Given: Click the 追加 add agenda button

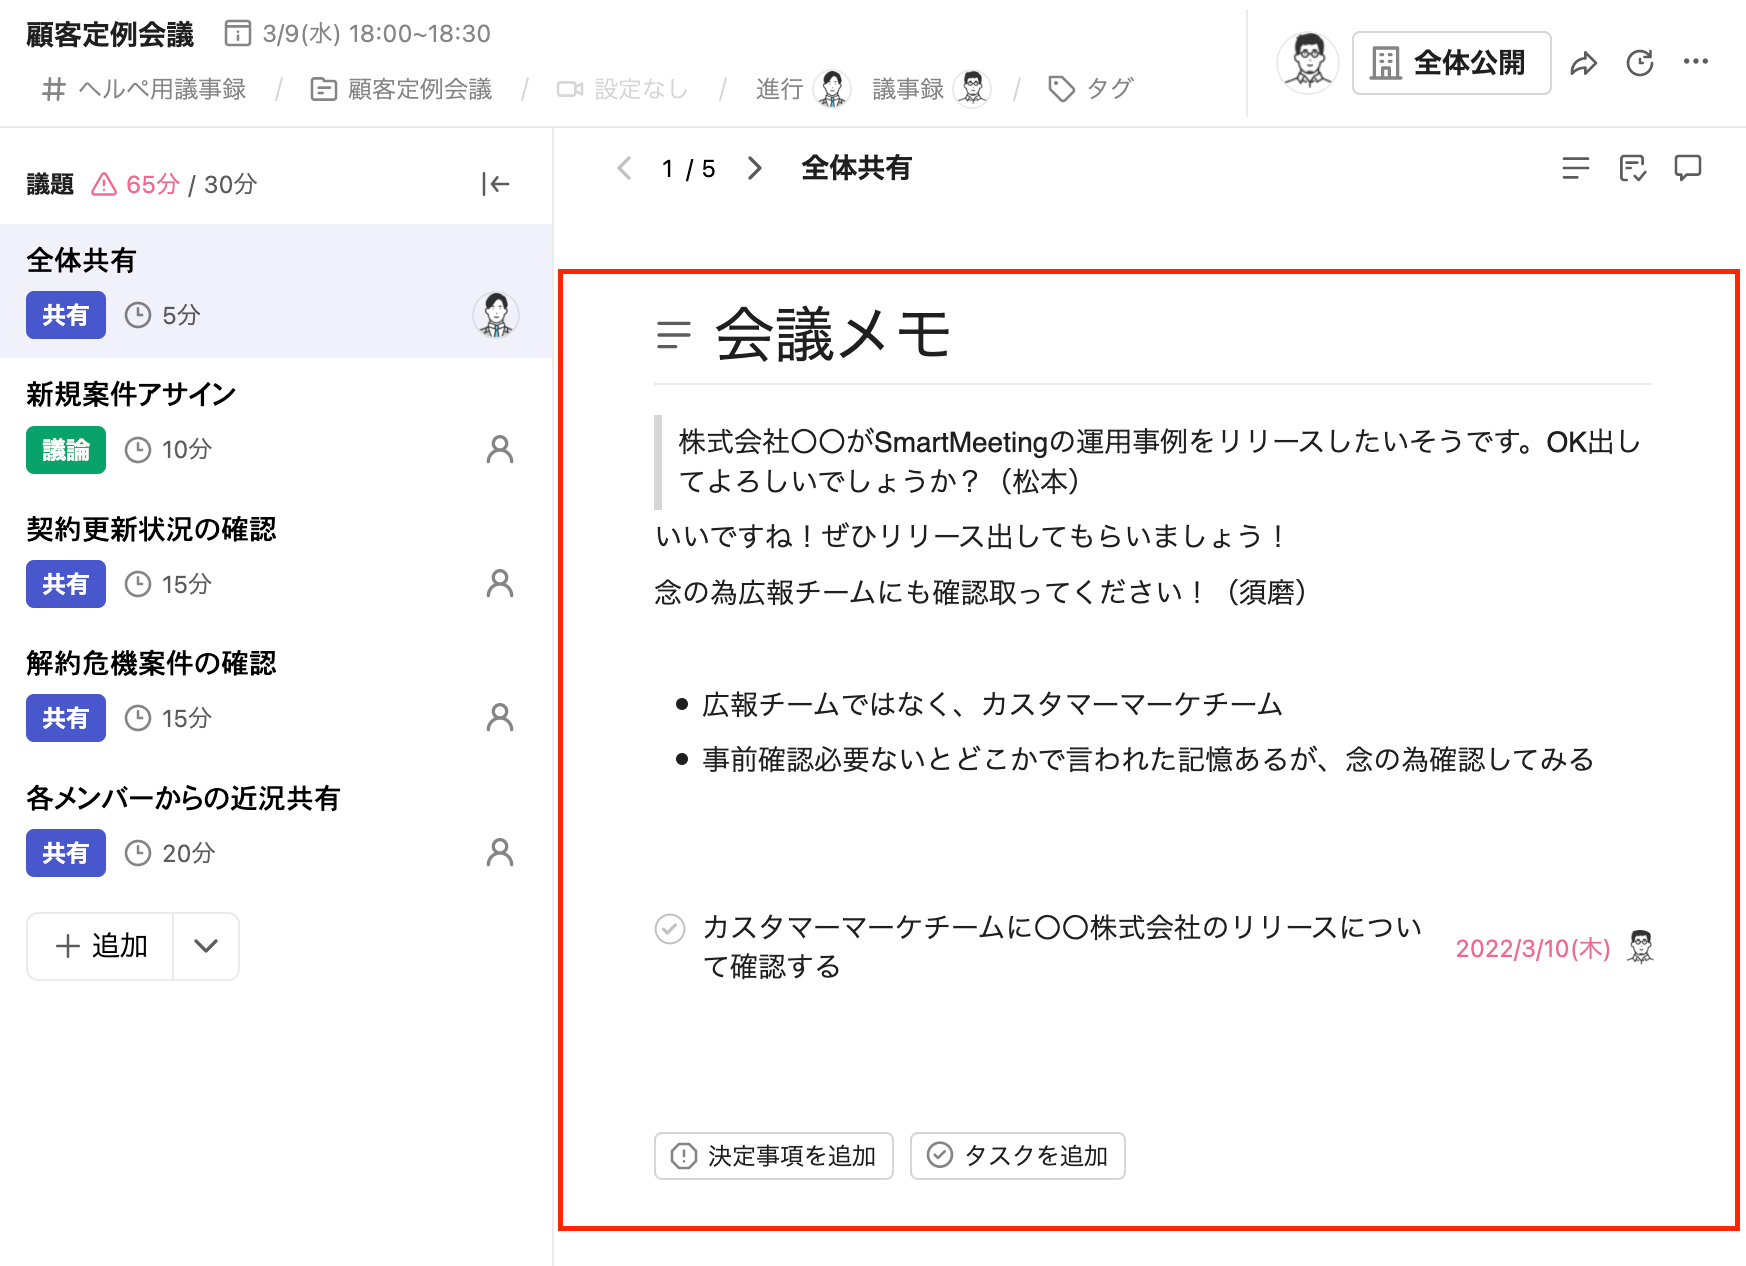Looking at the screenshot, I should (x=100, y=946).
